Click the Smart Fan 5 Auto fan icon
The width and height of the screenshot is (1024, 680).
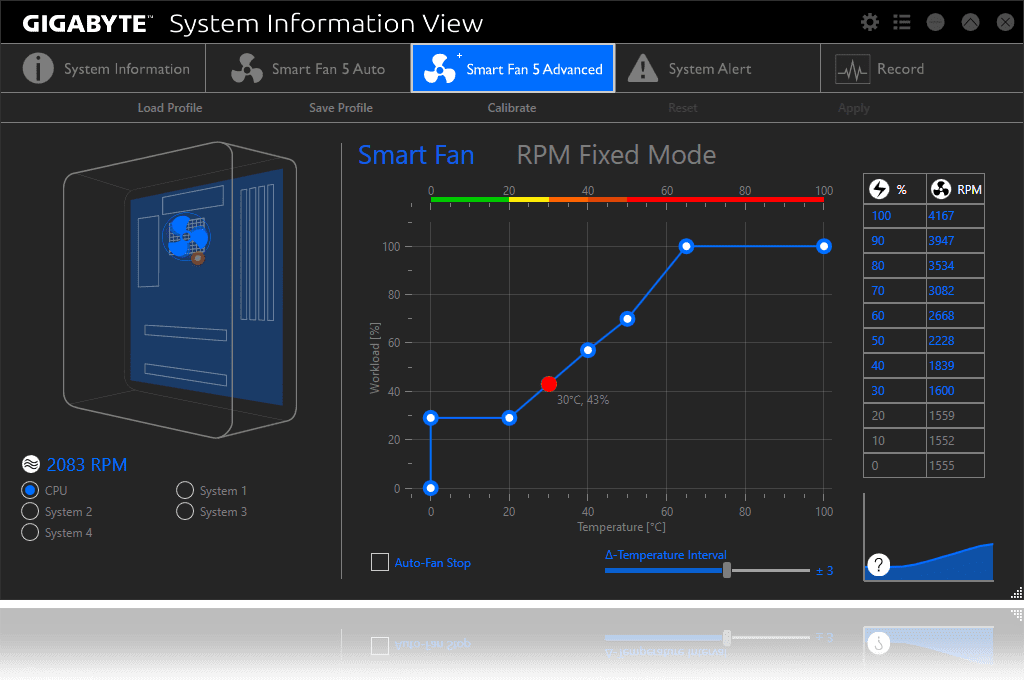click(247, 69)
